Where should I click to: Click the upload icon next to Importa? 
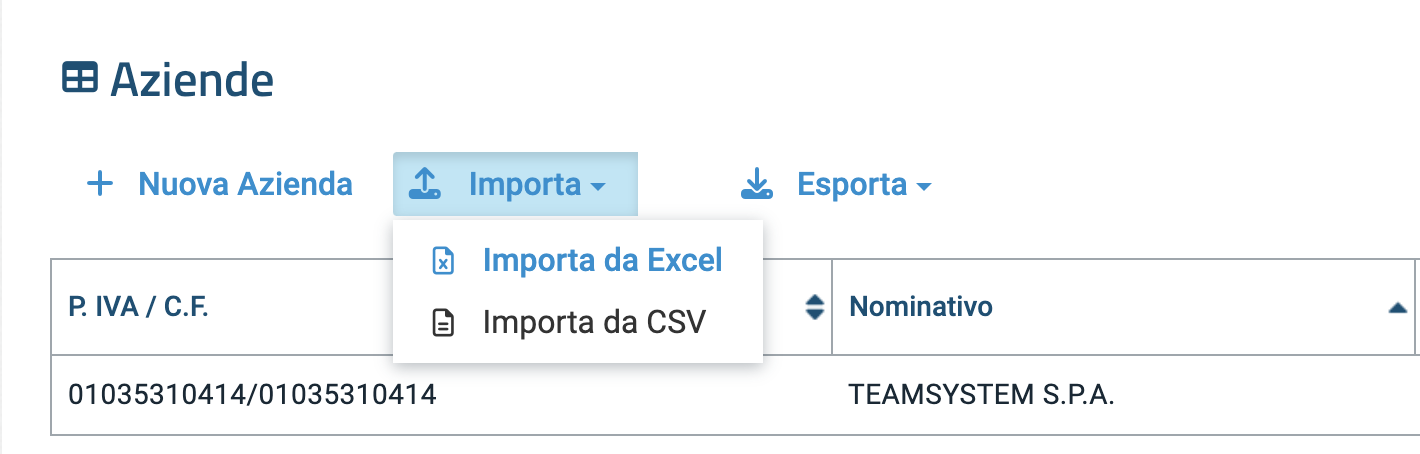[425, 184]
